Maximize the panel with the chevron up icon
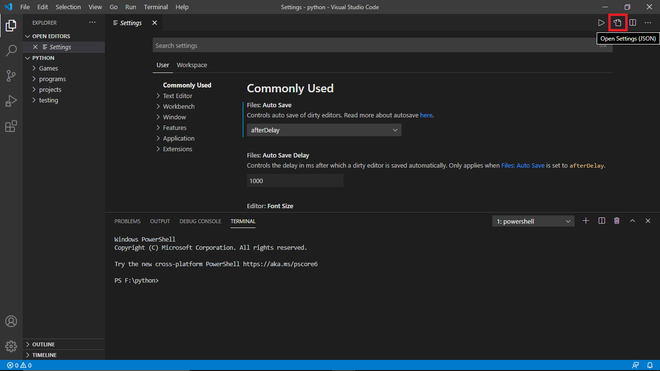Screen dimensions: 660x371 [x=632, y=221]
